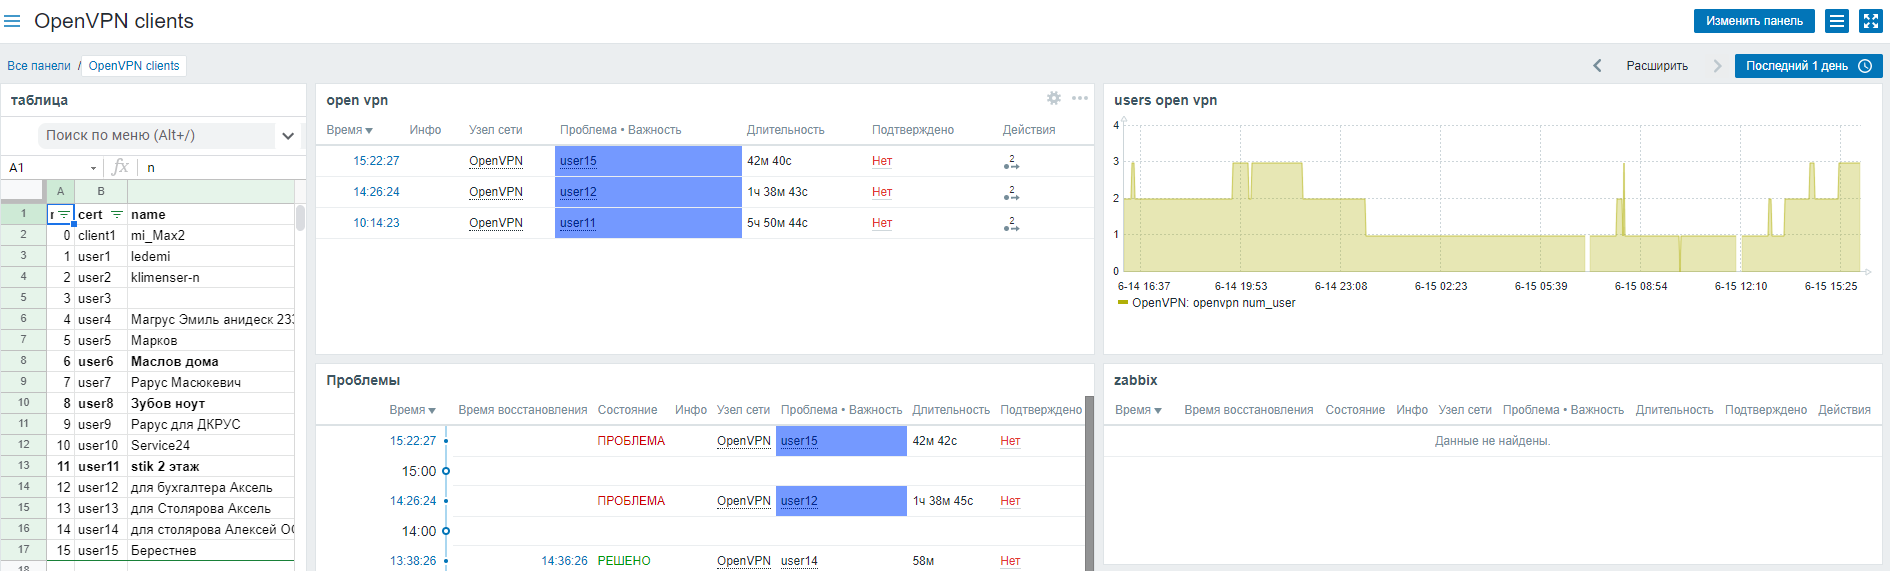This screenshot has width=1890, height=571.
Task: Click filter icon in cert column header
Action: 117,214
